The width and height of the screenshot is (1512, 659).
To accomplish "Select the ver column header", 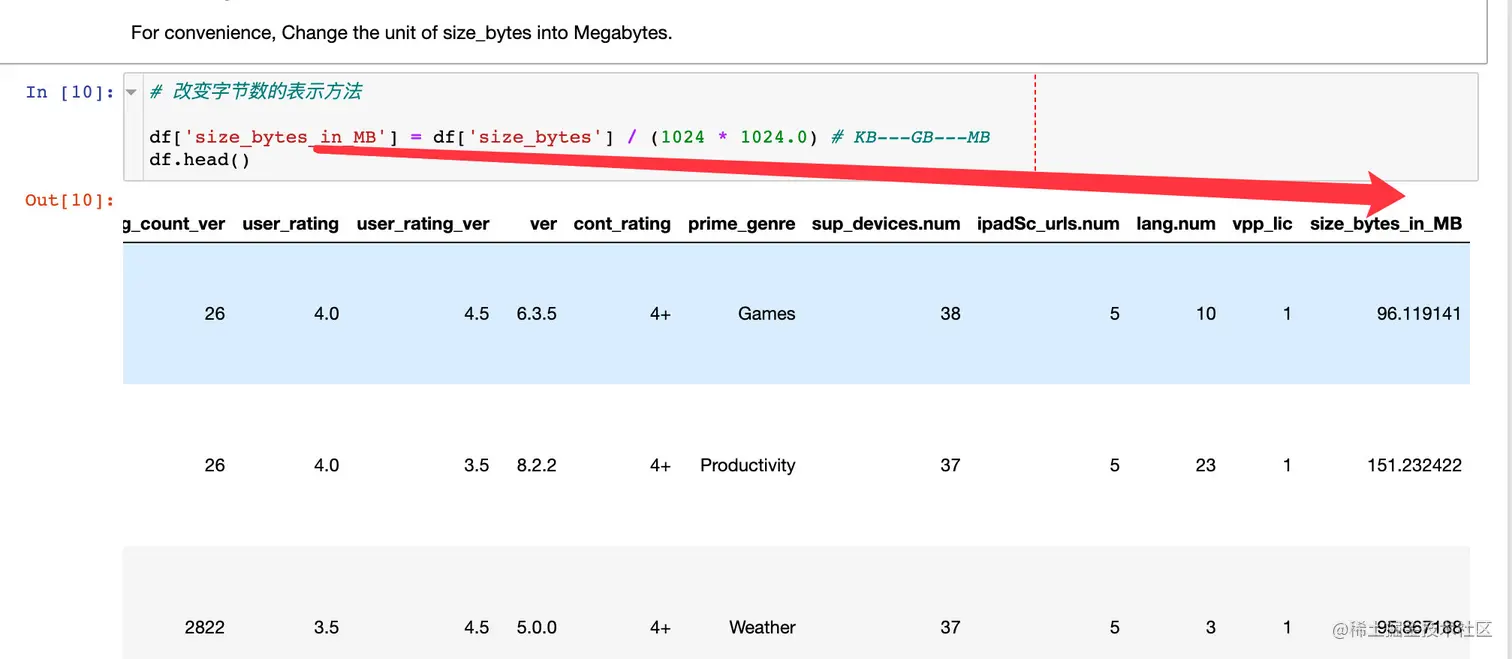I will [543, 224].
